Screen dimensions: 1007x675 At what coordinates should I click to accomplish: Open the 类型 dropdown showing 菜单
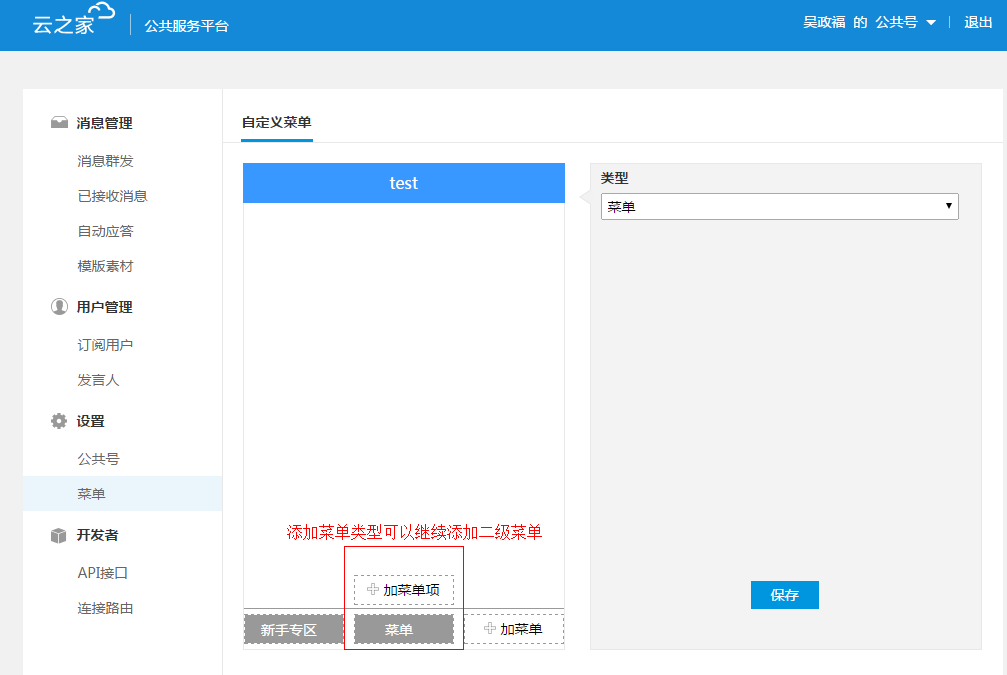(x=779, y=207)
